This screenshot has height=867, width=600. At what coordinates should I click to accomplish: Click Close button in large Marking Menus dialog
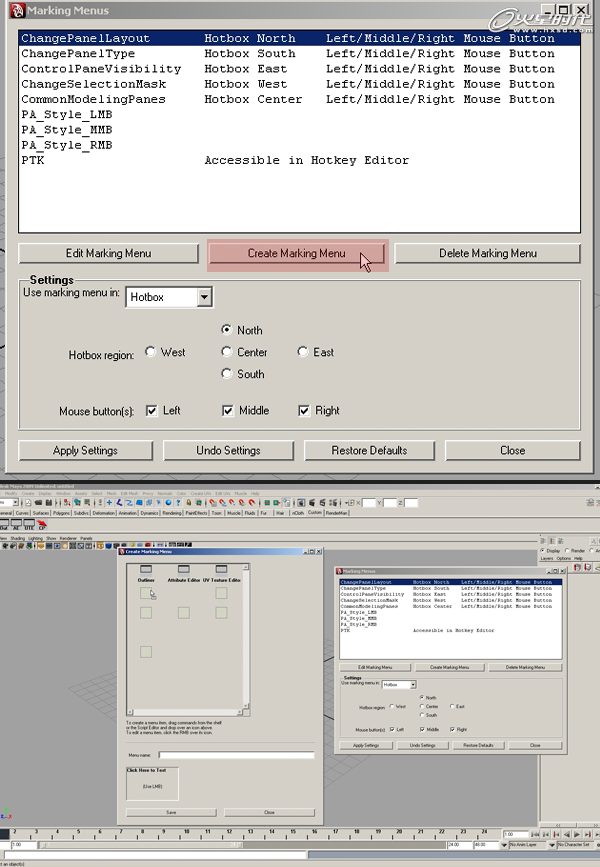tap(512, 450)
